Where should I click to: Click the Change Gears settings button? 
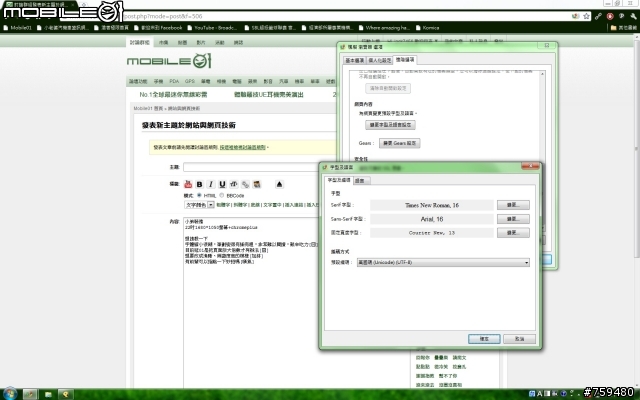[400, 143]
